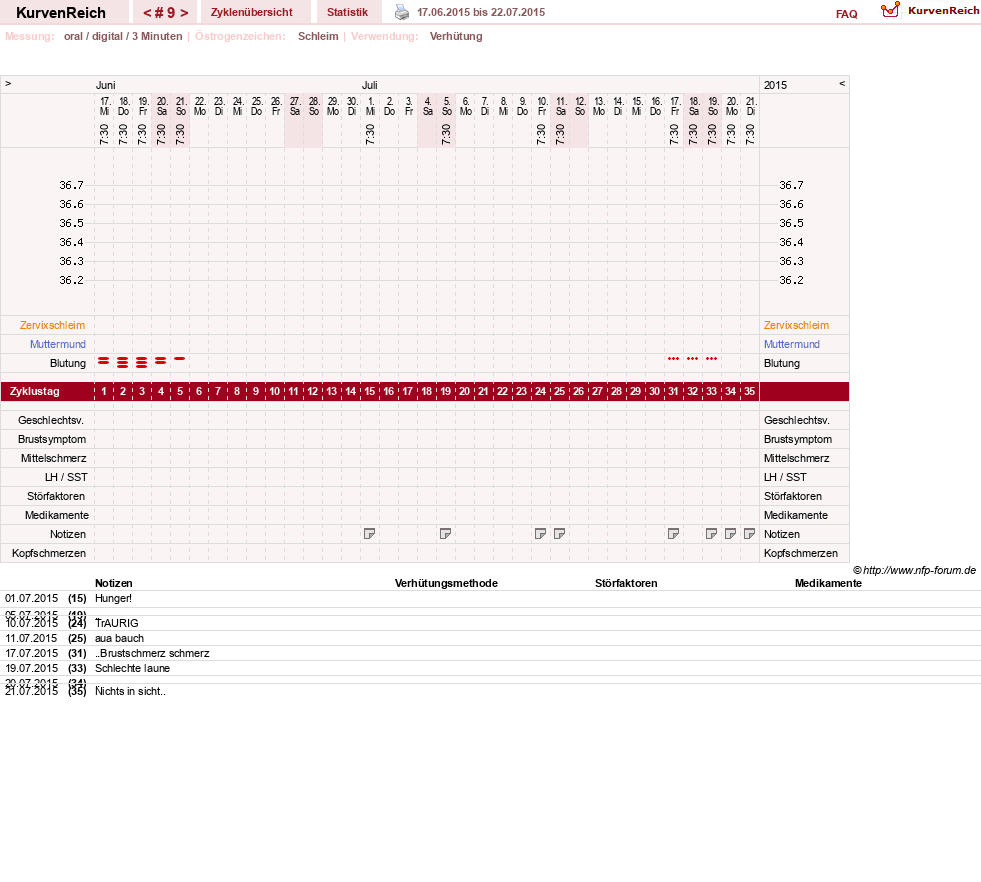The width and height of the screenshot is (981, 882).
Task: Click the 'Nichts in sicht..' note entry
Action: pyautogui.click(x=130, y=691)
